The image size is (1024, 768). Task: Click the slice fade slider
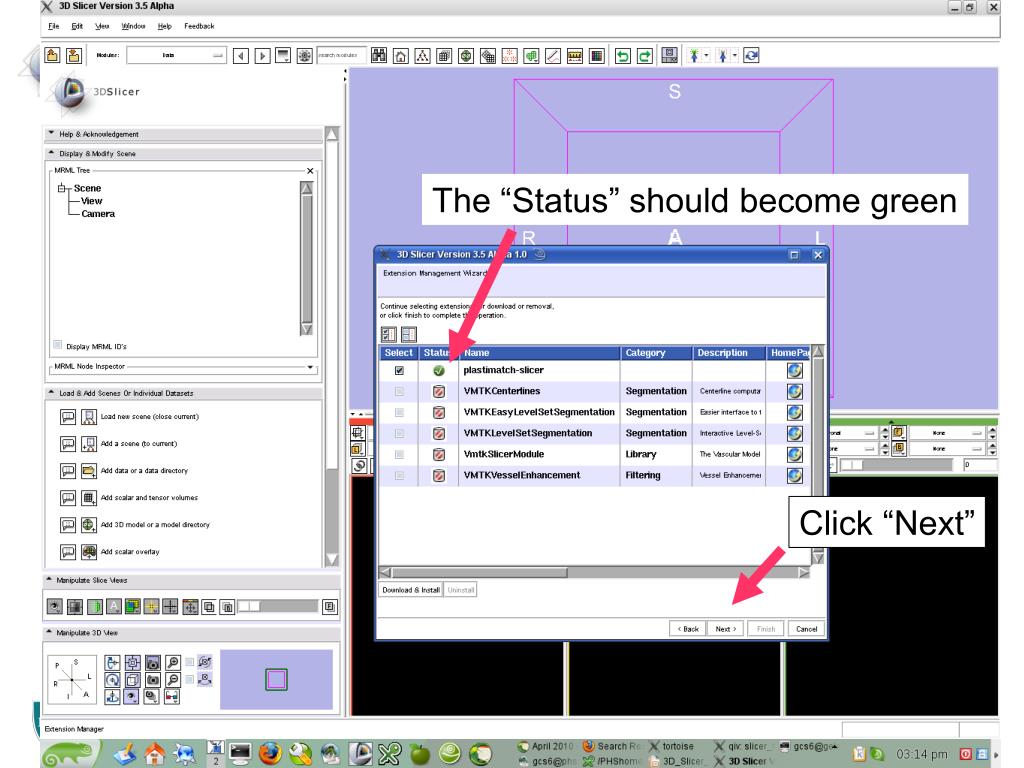[x=278, y=607]
